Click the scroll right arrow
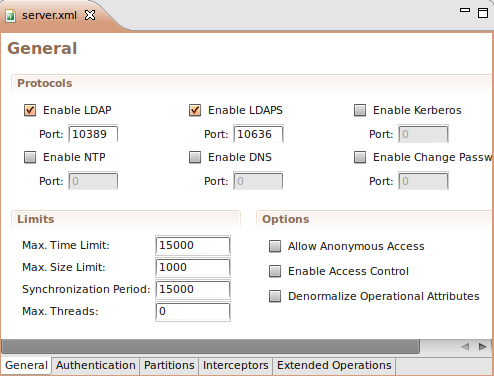This screenshot has height=376, width=494. (x=482, y=347)
